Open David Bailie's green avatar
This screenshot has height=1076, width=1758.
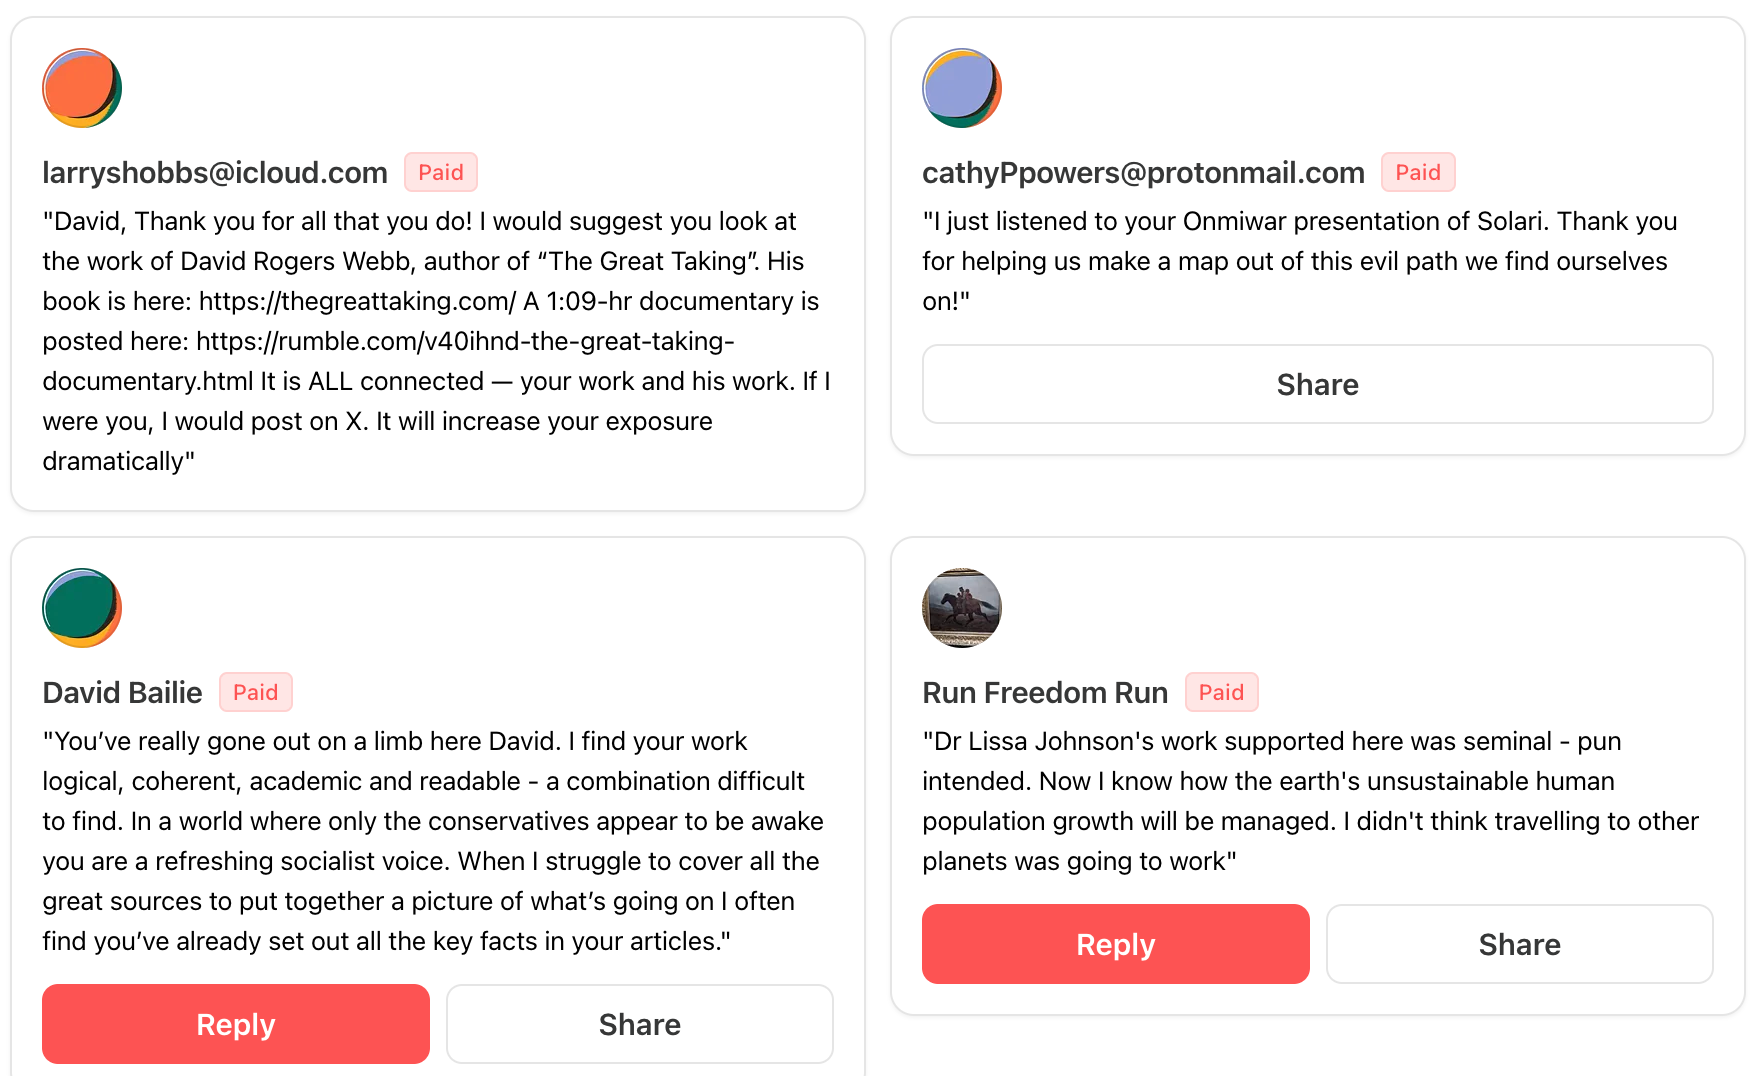point(82,608)
